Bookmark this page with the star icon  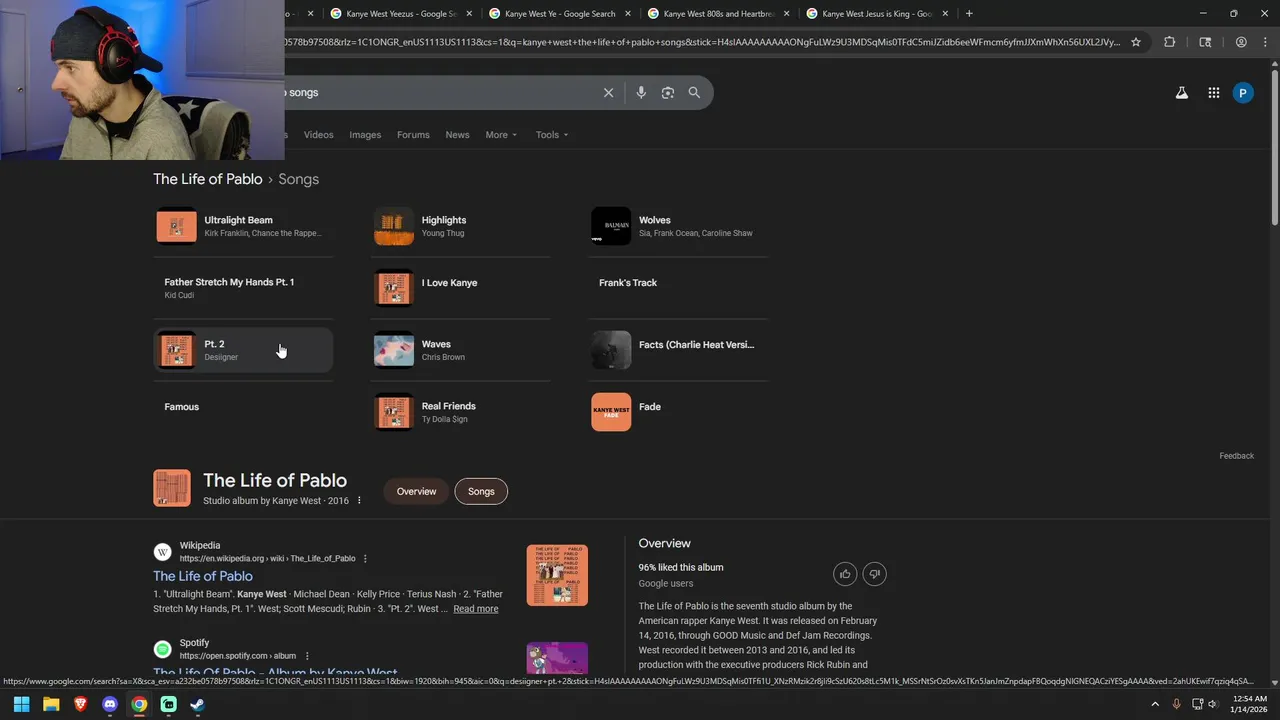[1136, 42]
